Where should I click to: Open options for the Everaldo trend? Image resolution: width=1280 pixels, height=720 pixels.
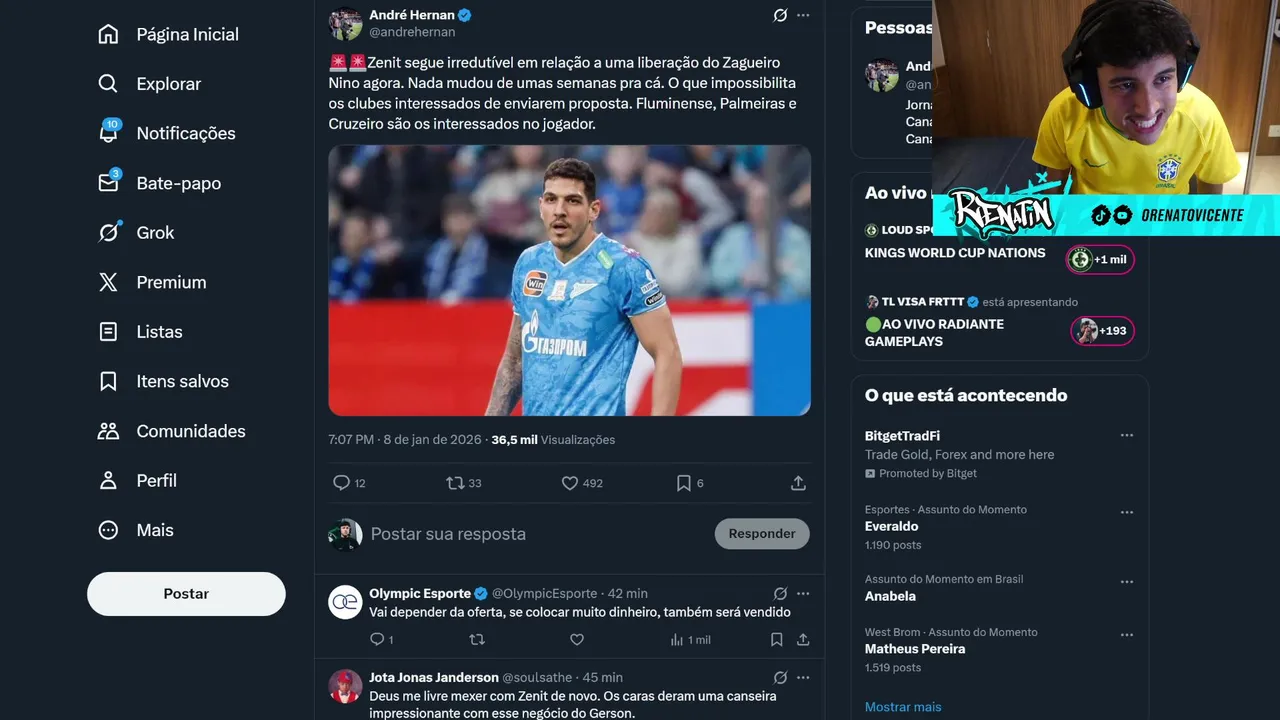pos(1127,512)
